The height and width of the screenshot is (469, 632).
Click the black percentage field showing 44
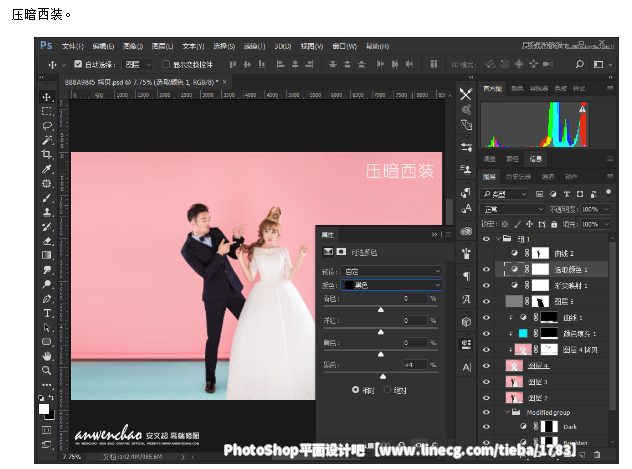415,365
